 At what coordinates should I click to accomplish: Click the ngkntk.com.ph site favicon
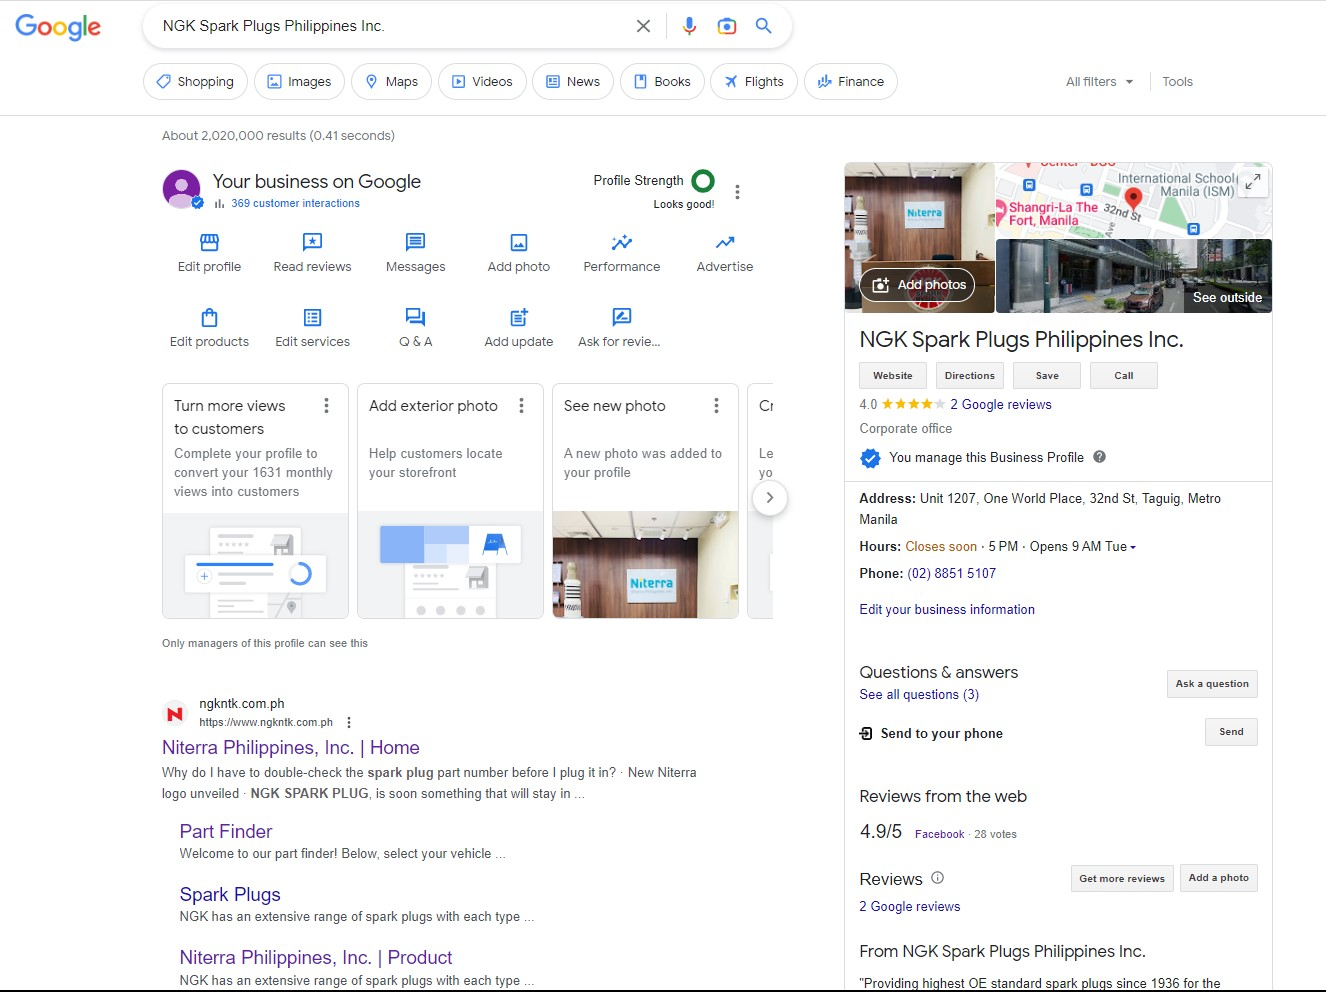click(175, 713)
